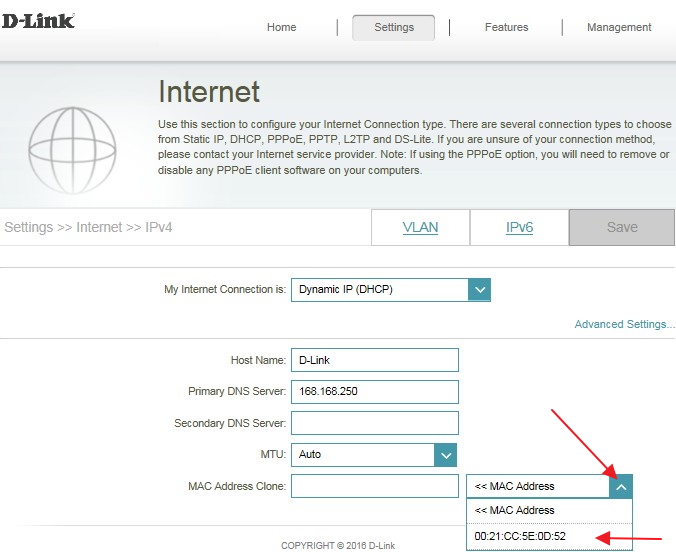Click the Internet globe icon
Image resolution: width=676 pixels, height=552 pixels.
click(x=72, y=148)
